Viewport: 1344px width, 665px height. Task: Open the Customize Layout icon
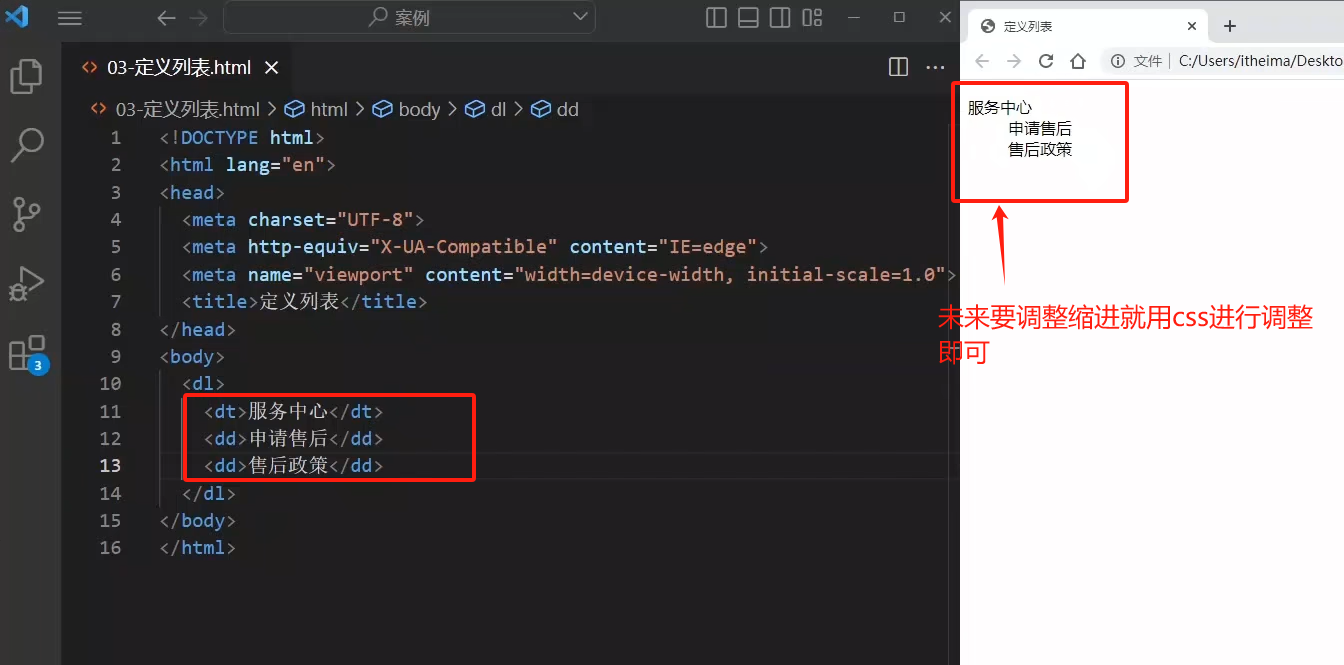point(812,18)
